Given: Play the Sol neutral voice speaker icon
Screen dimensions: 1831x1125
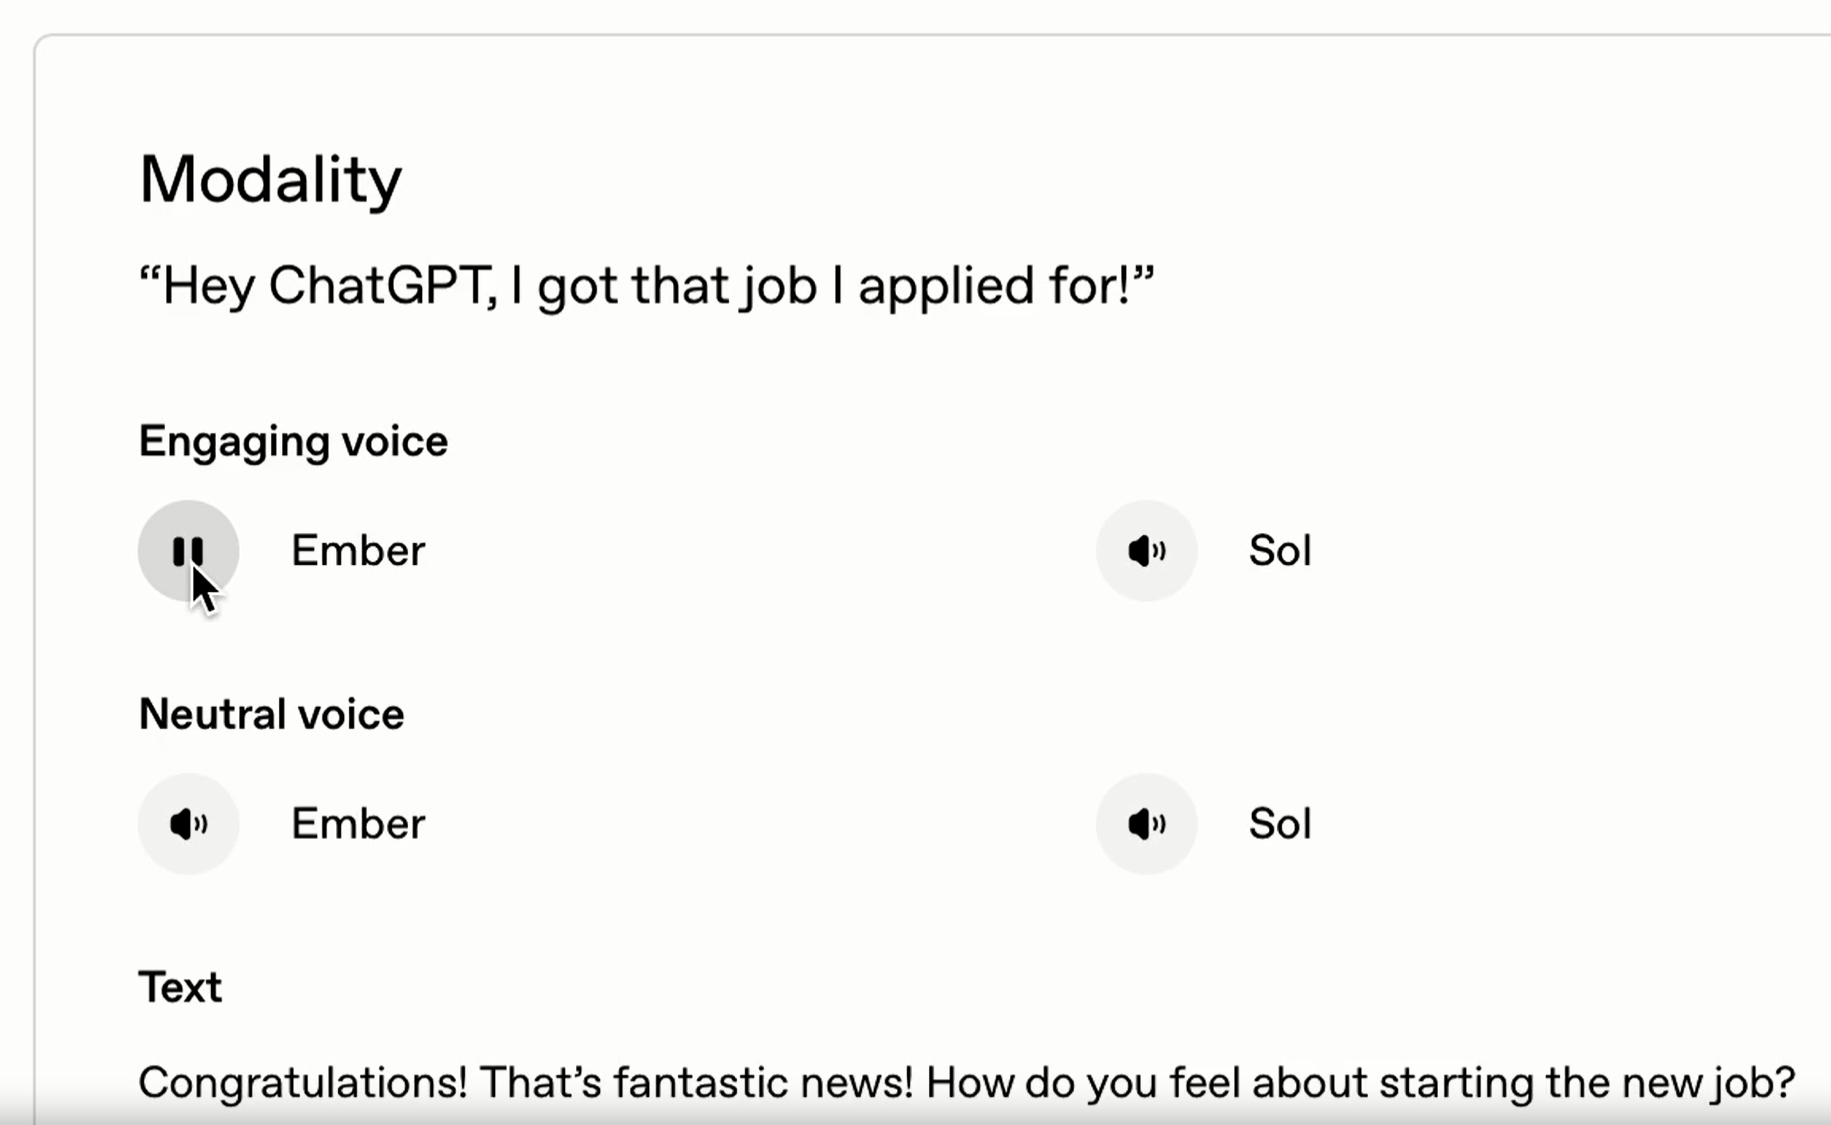Looking at the screenshot, I should pos(1146,823).
